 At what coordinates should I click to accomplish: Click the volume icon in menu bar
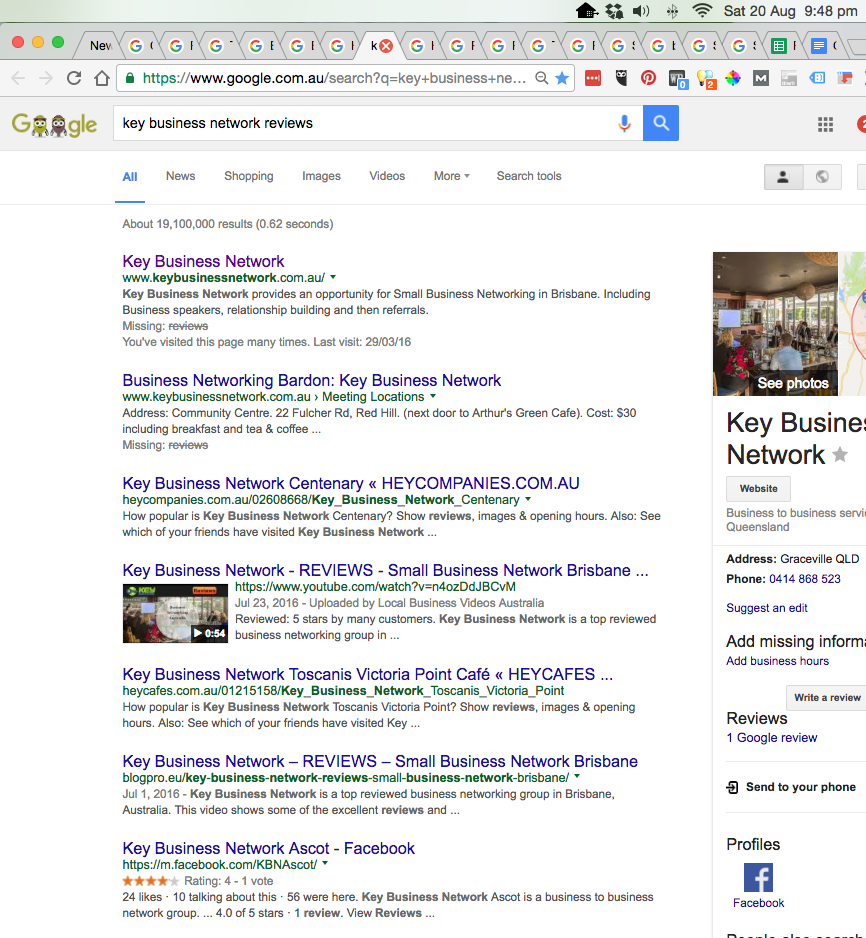pos(641,11)
